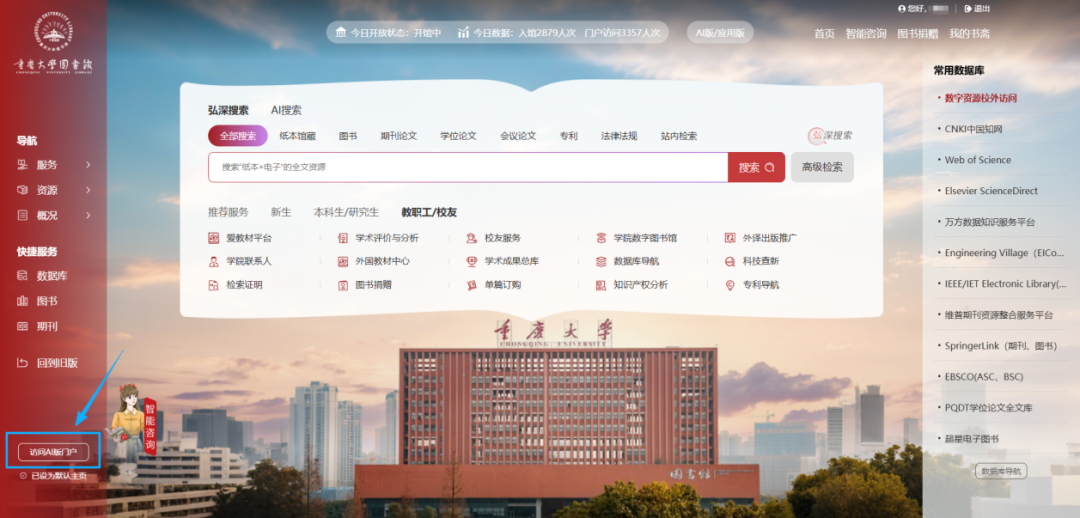Expand the 服务 navigation chevron
The width and height of the screenshot is (1080, 518).
point(88,165)
